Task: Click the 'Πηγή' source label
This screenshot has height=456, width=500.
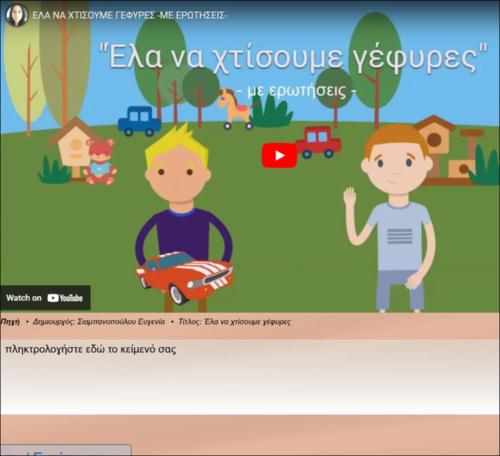Action: (10, 322)
